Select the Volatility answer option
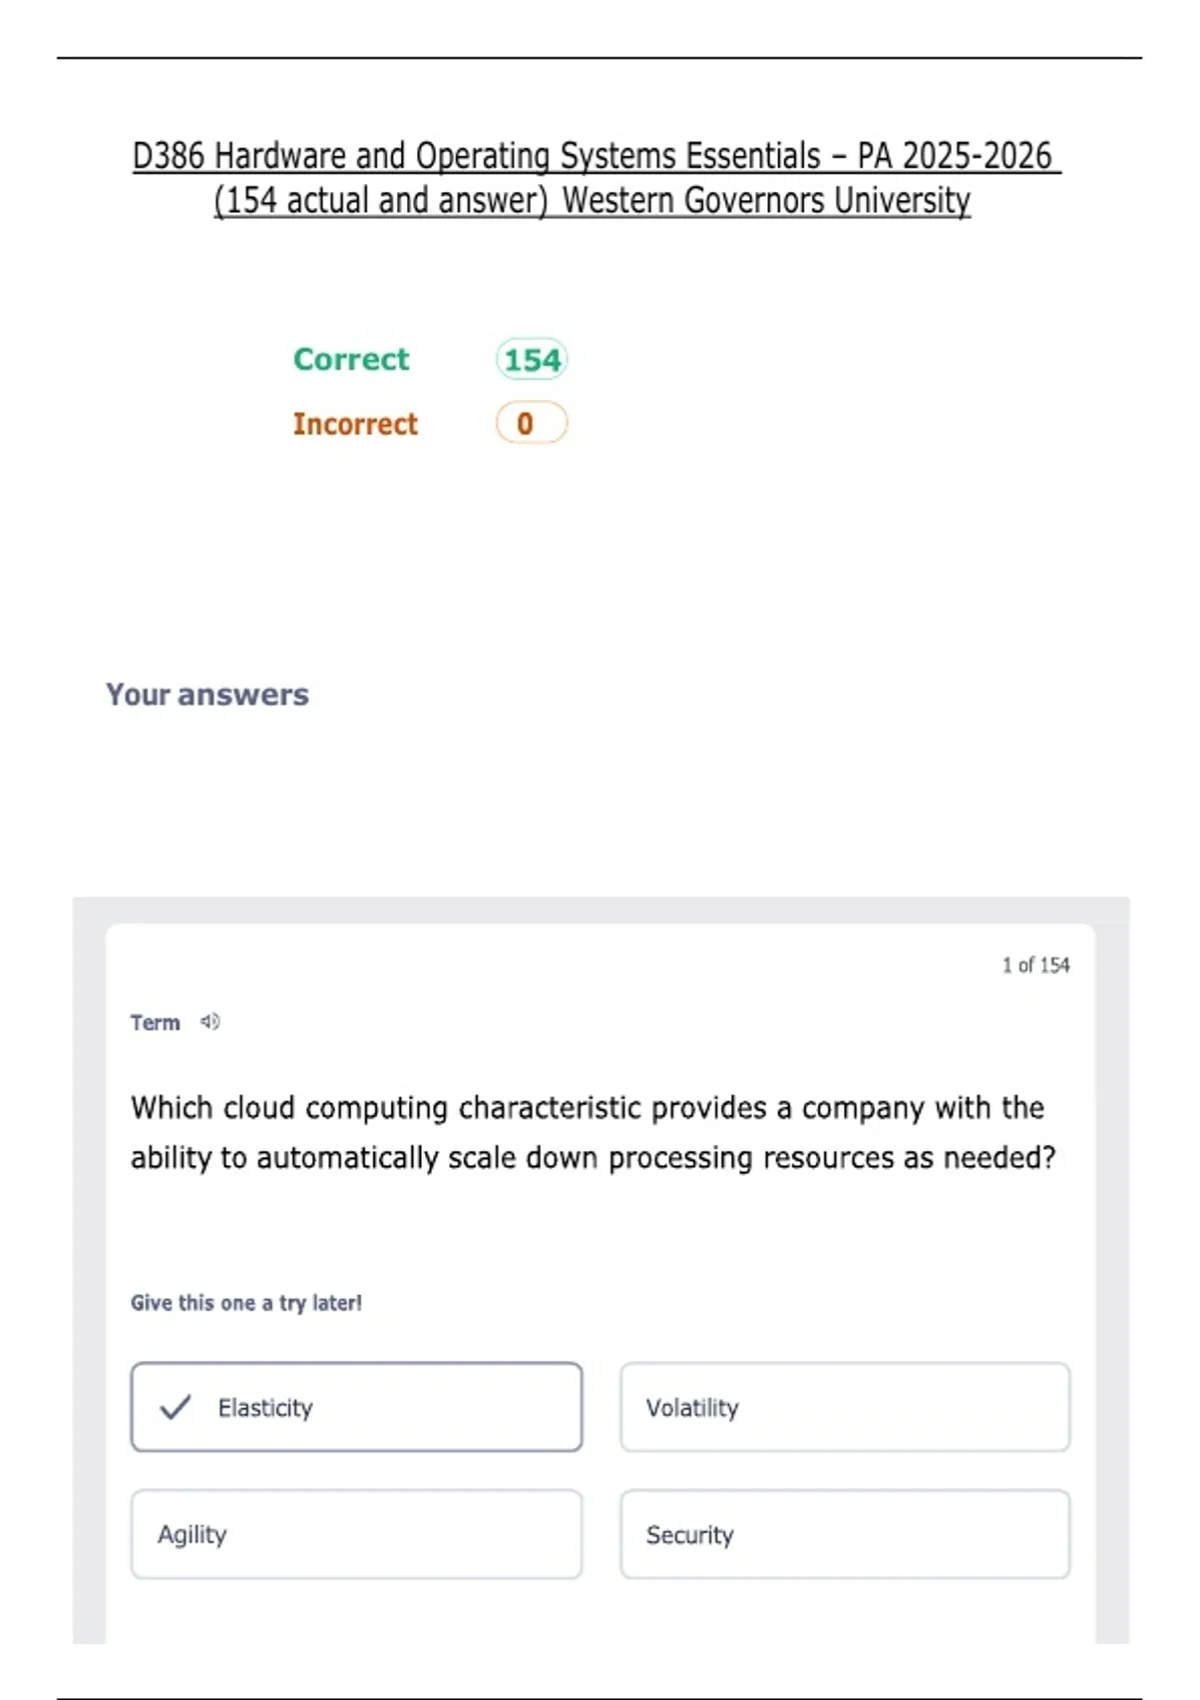Screen dimensions: 1200x1700 click(845, 1407)
